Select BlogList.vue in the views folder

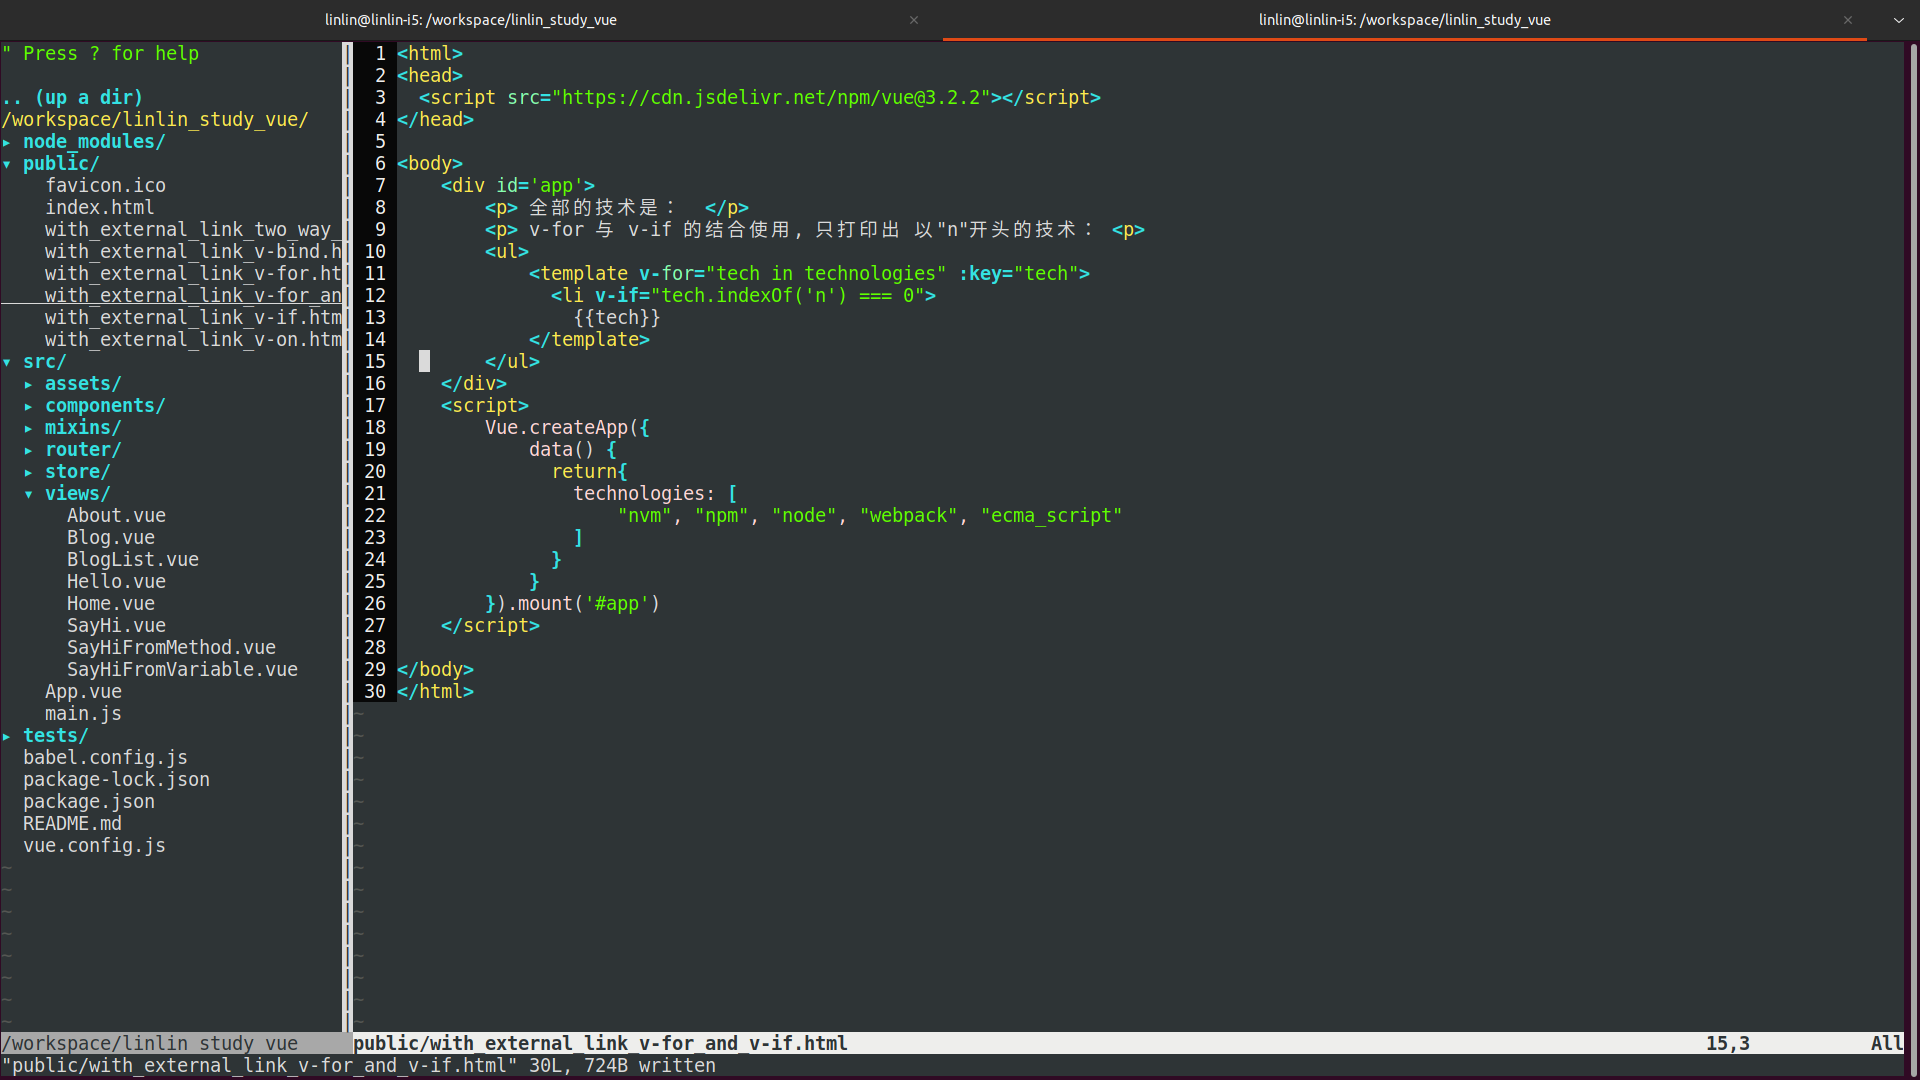(x=132, y=560)
